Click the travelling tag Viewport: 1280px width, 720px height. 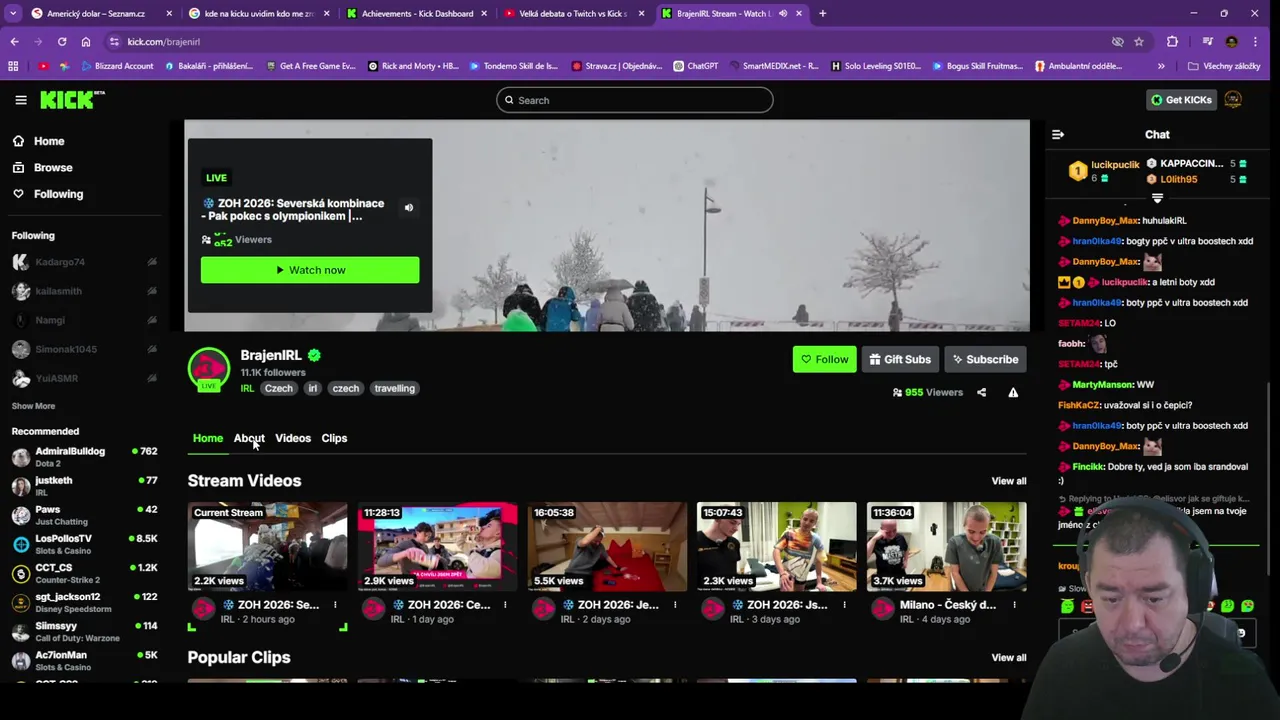(394, 389)
